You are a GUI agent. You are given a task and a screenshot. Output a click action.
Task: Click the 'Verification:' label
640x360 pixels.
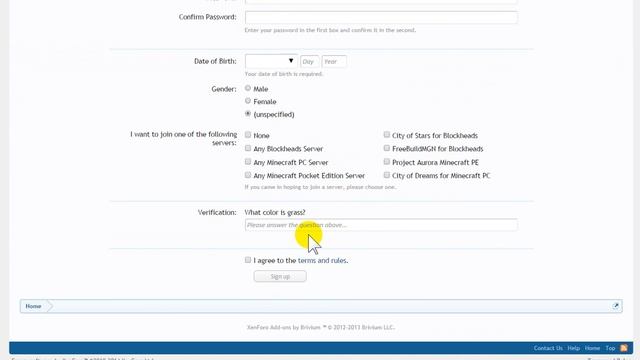coord(217,212)
